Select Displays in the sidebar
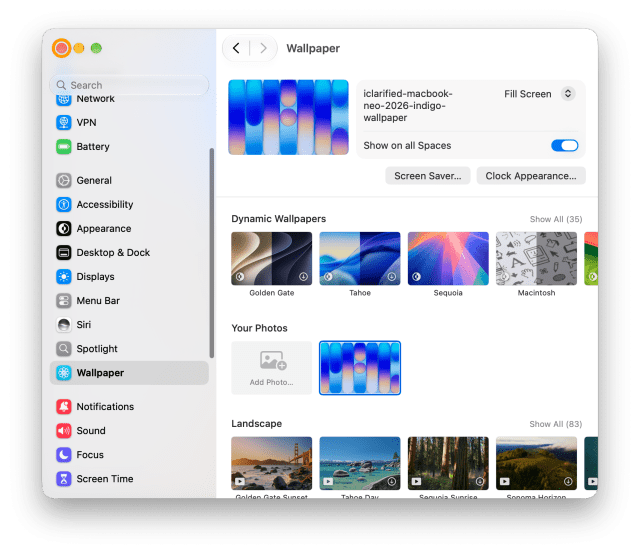The width and height of the screenshot is (640, 554). pyautogui.click(x=129, y=277)
